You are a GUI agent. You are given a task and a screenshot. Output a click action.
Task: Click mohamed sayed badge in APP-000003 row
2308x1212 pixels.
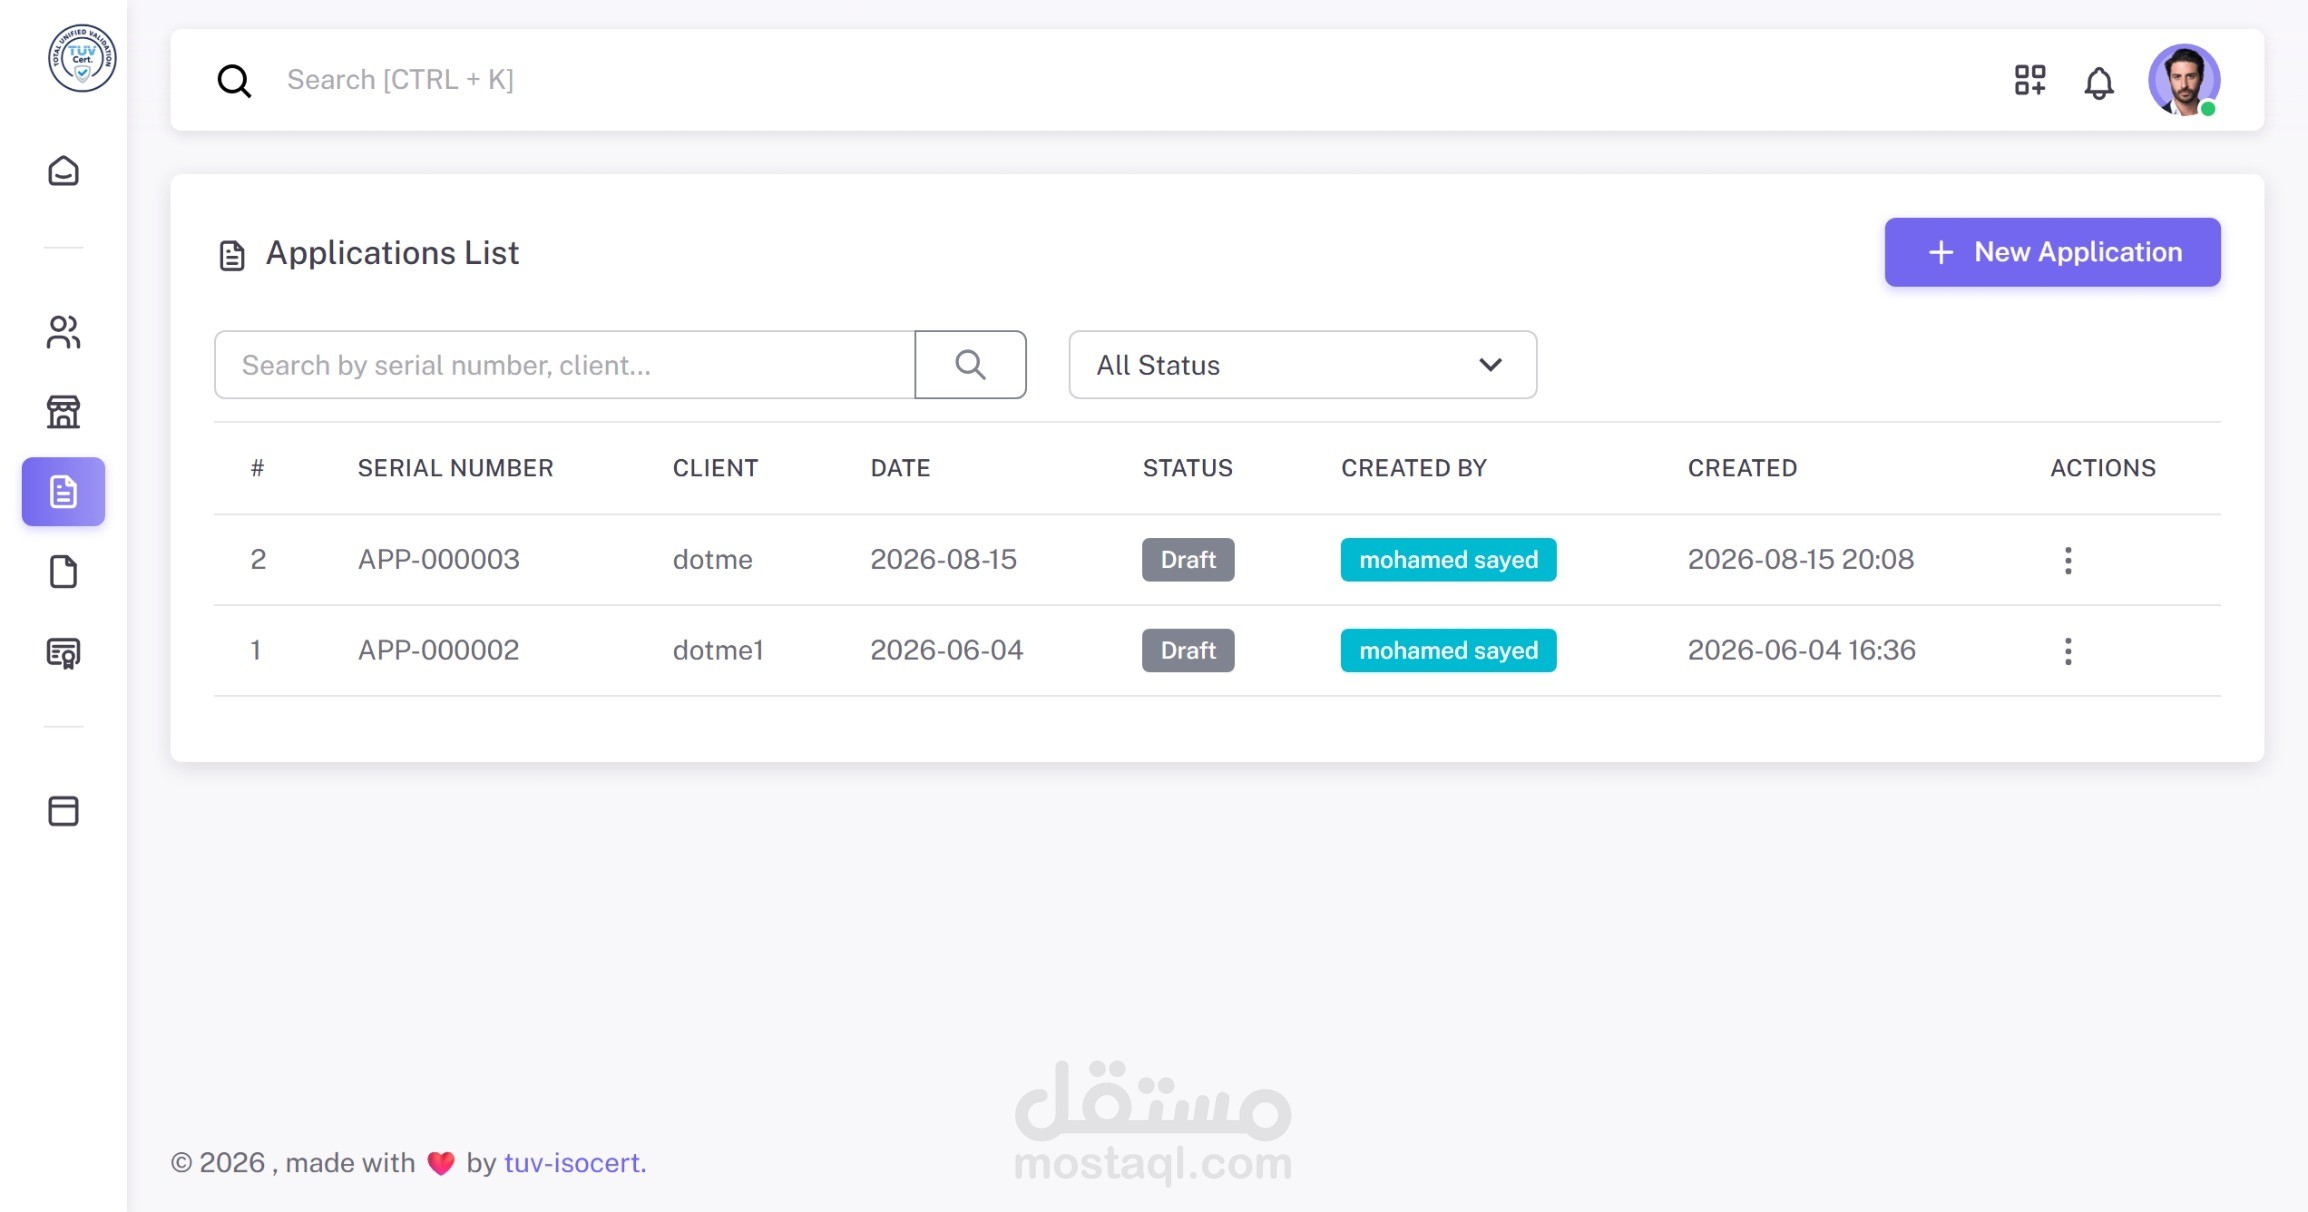point(1448,560)
